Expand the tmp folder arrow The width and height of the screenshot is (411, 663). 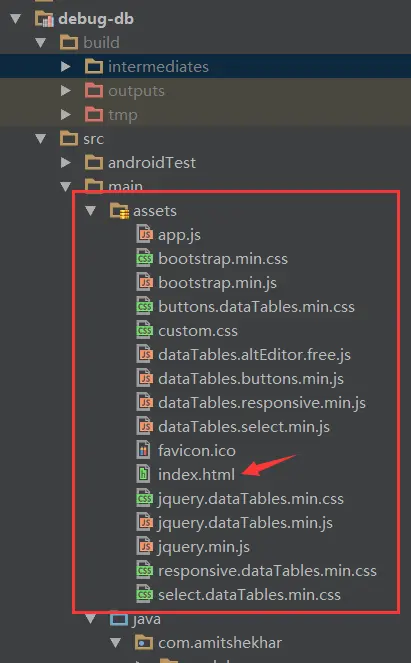coord(66,114)
